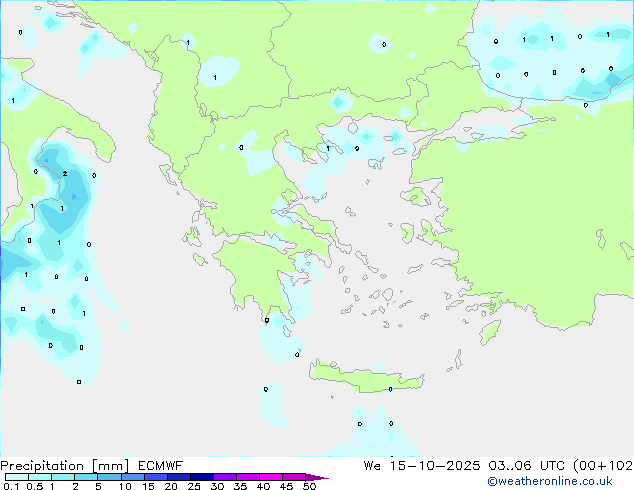Image resolution: width=634 pixels, height=490 pixels.
Task: Choose the 10–15 mm blue legend swatch
Action: coord(133,477)
